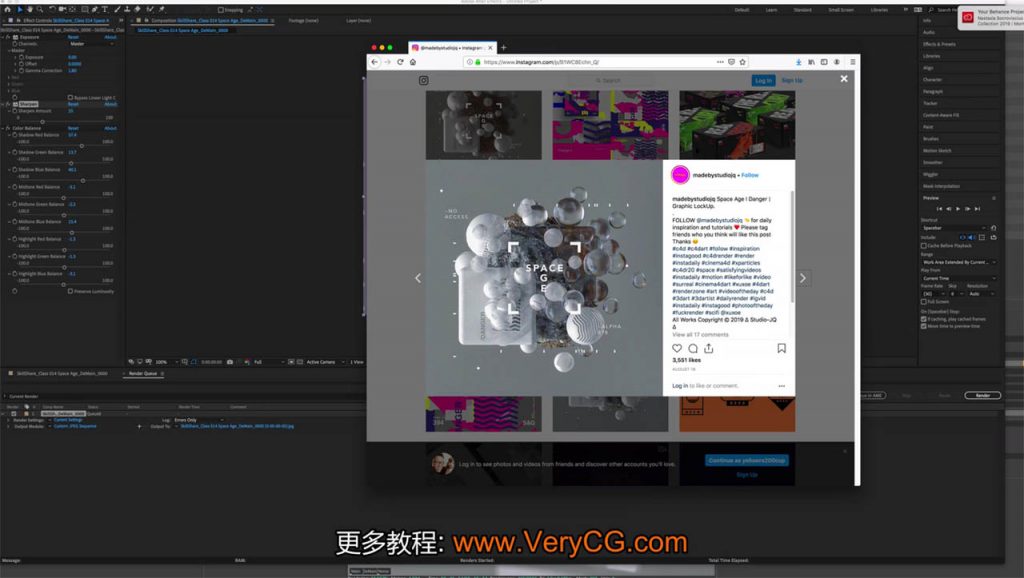Select the Zoom magnifier tool
1024x578 pixels.
40,10
